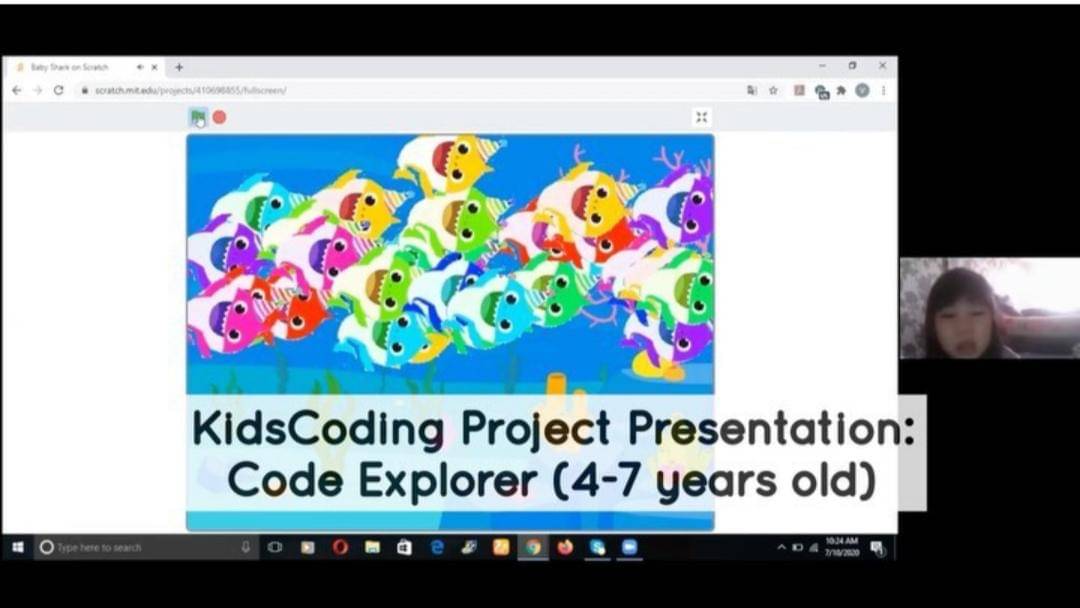Click the Chrome profile avatar
The image size is (1080, 608).
point(862,90)
